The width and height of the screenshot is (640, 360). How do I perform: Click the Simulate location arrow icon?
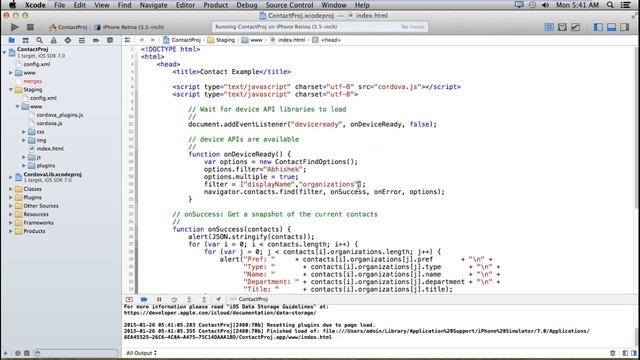click(x=218, y=299)
